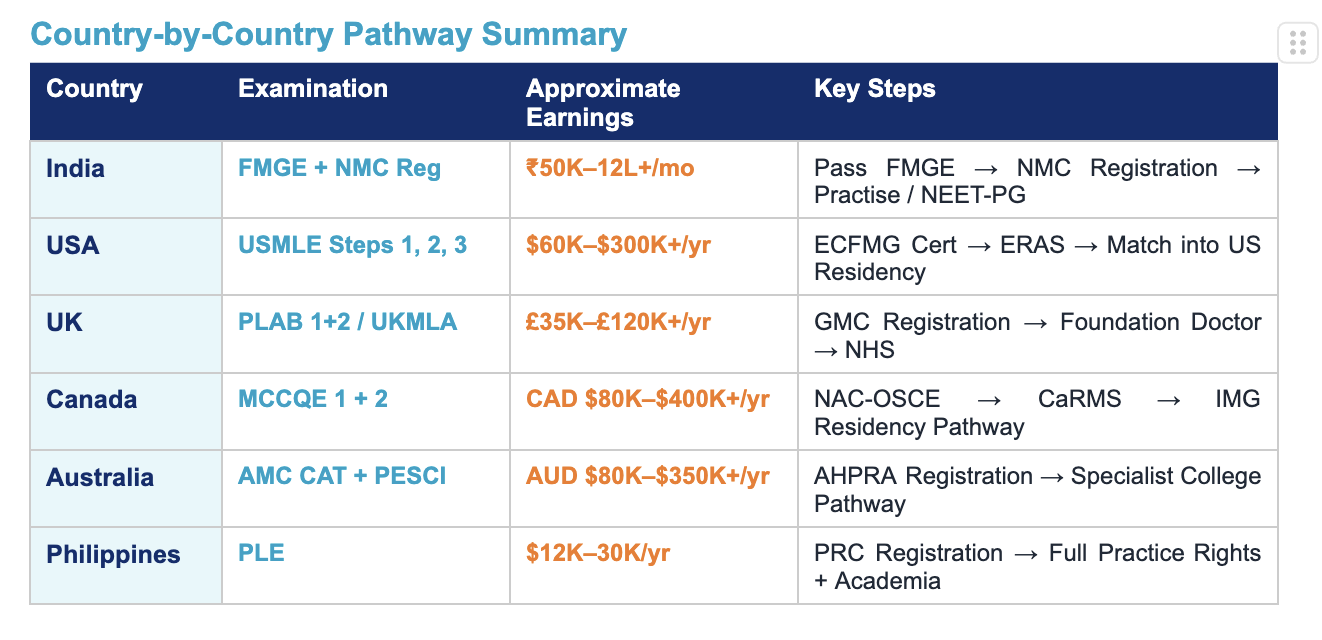The width and height of the screenshot is (1322, 640).
Task: Click the Philippines country cell
Action: click(113, 554)
